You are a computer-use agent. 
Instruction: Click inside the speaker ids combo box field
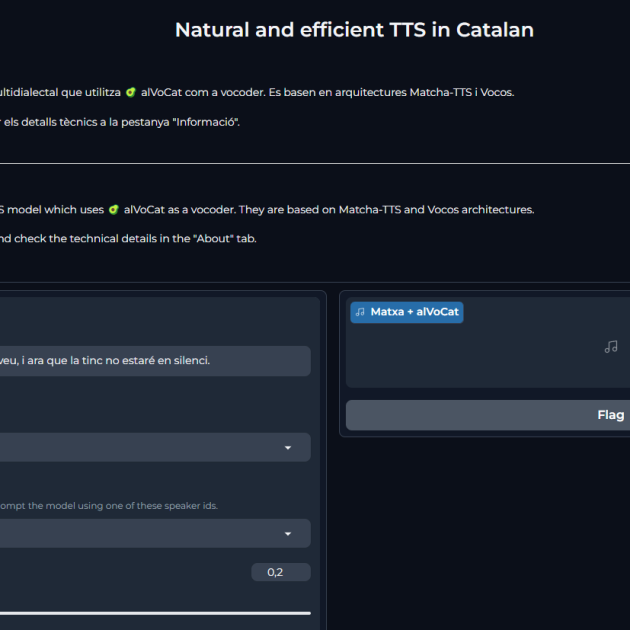click(x=155, y=533)
